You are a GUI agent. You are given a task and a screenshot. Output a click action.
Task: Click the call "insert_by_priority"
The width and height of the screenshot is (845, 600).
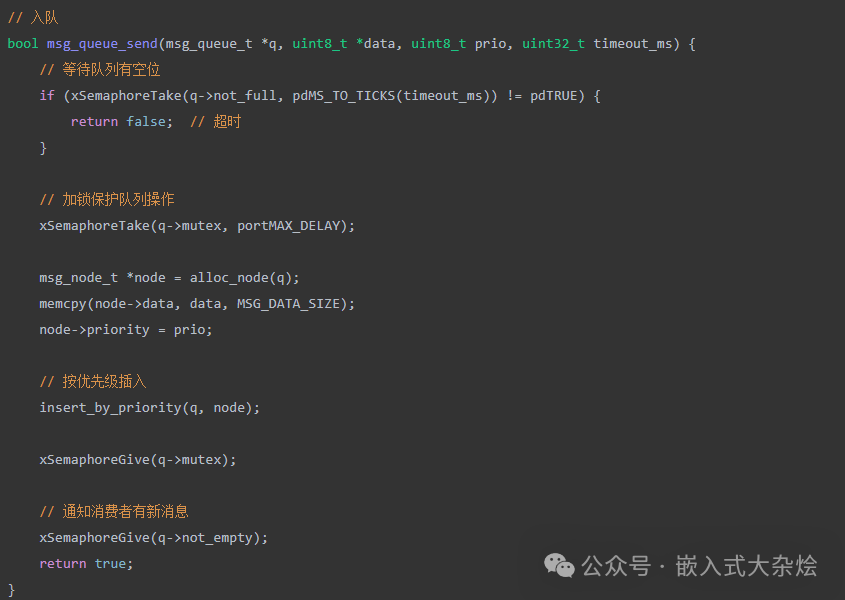[x=110, y=408]
